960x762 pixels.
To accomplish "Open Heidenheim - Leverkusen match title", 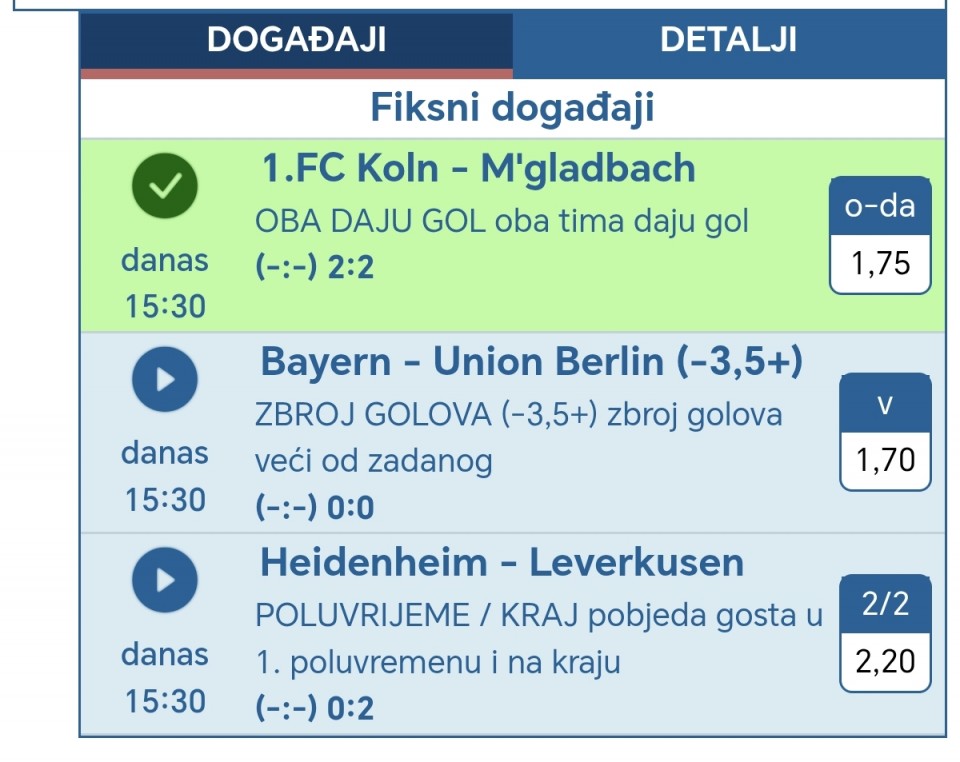I will pyautogui.click(x=502, y=563).
